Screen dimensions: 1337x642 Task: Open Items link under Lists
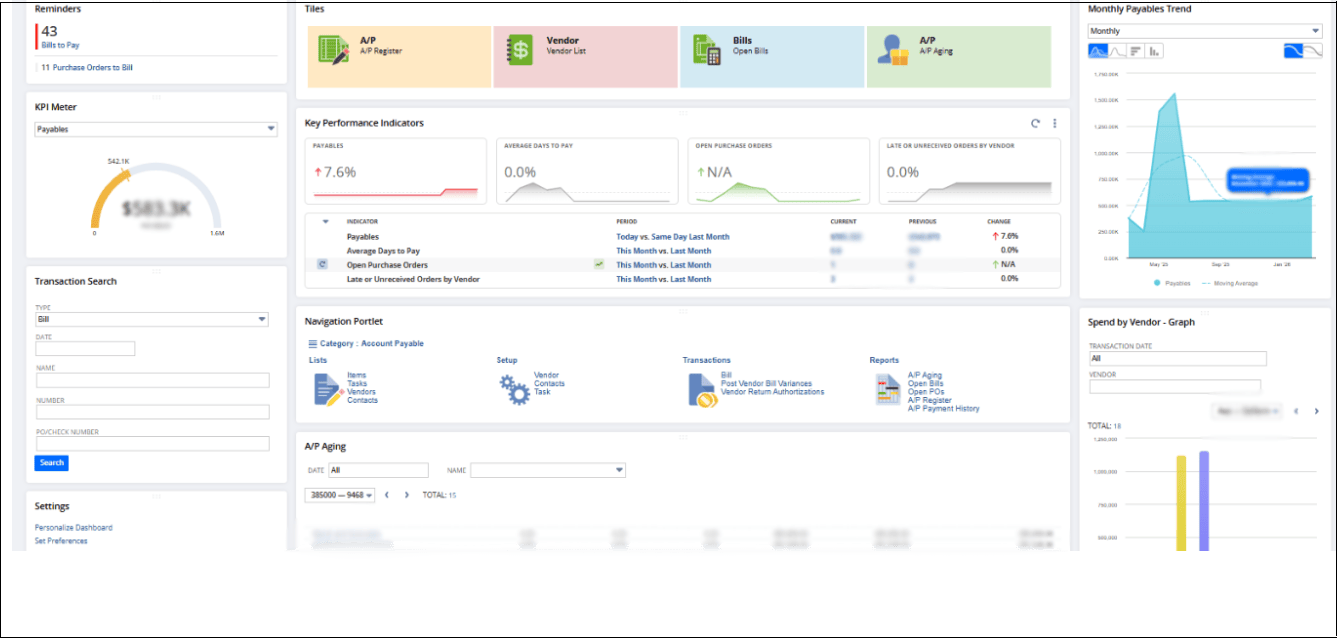[x=357, y=375]
